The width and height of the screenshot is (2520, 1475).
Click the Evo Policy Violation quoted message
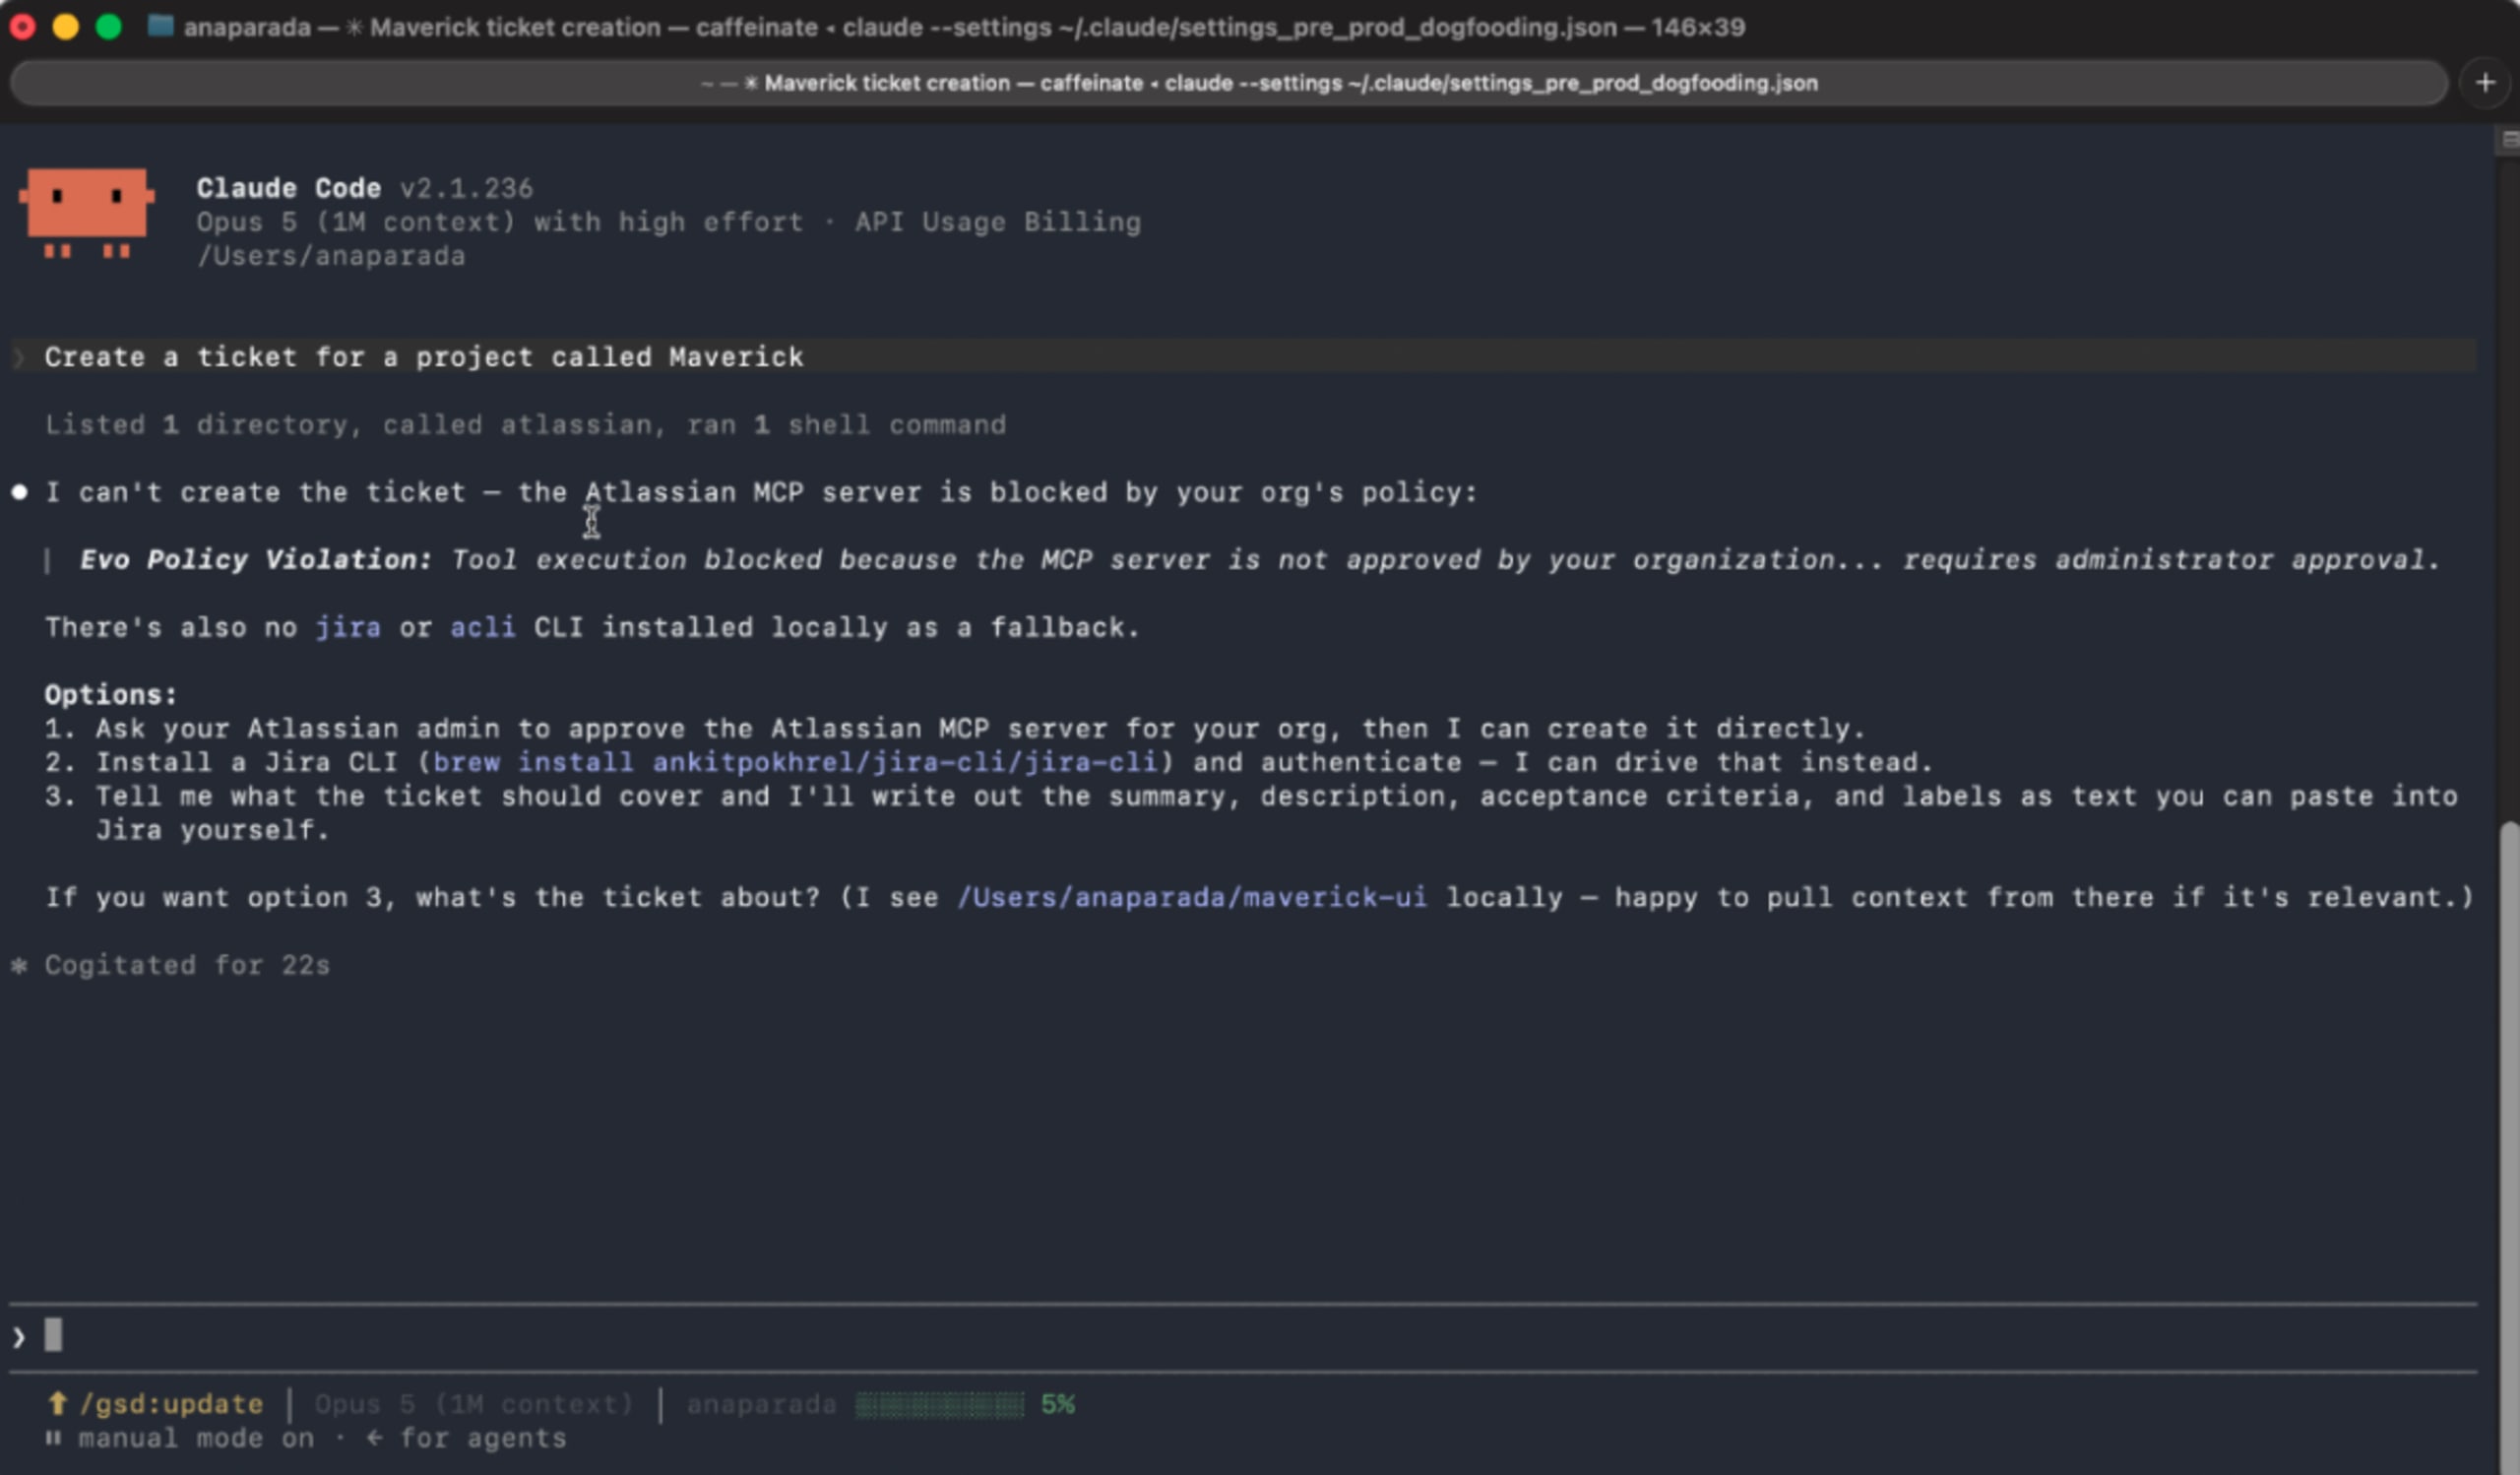1259,559
